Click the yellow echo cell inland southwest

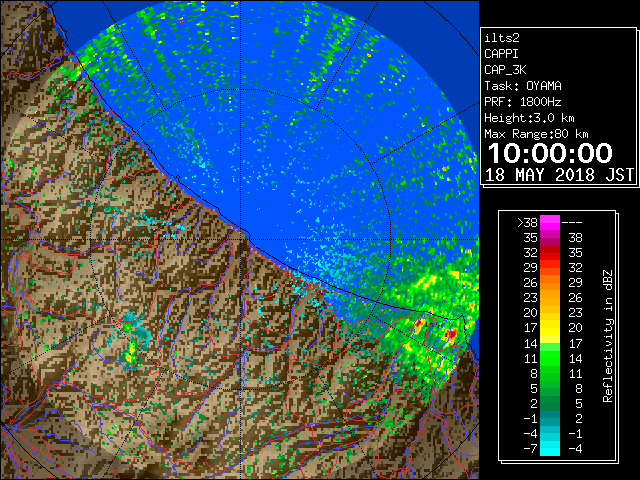click(130, 353)
